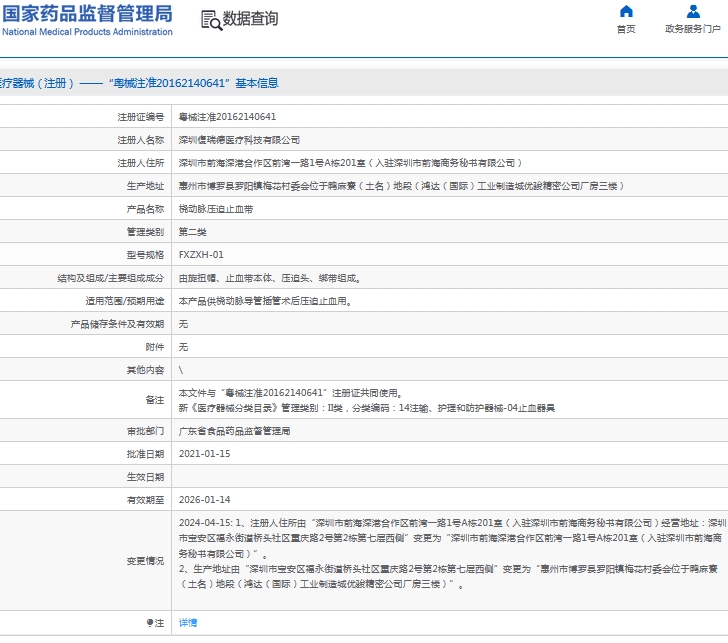
Task: Click the home icon (首页)
Action: 626,11
